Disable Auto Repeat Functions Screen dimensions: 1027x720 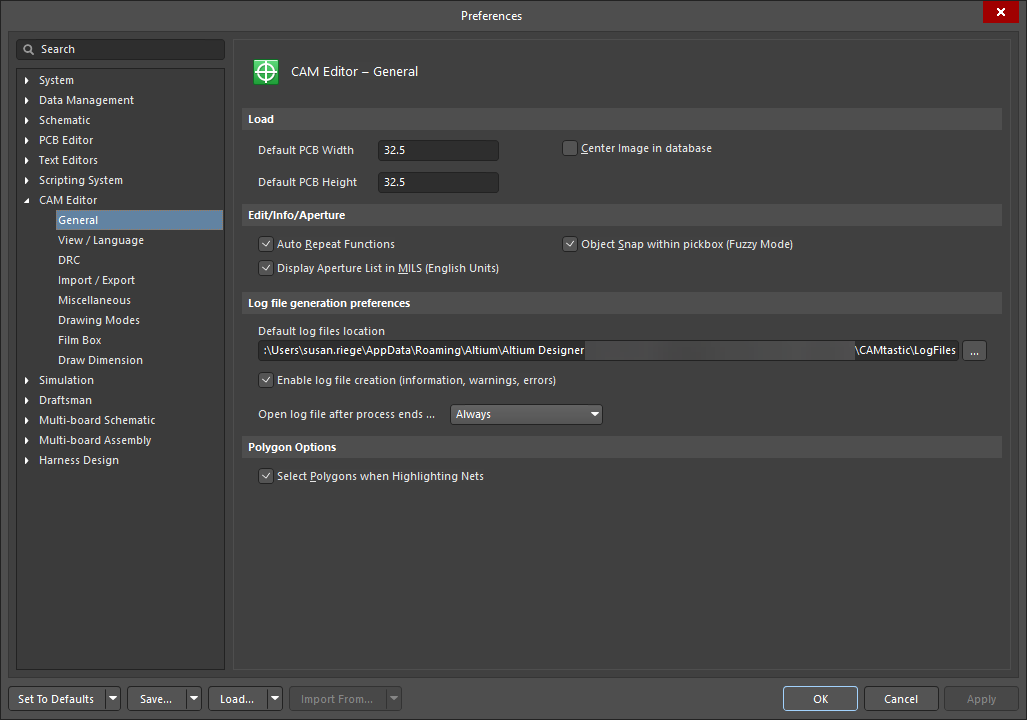[266, 243]
